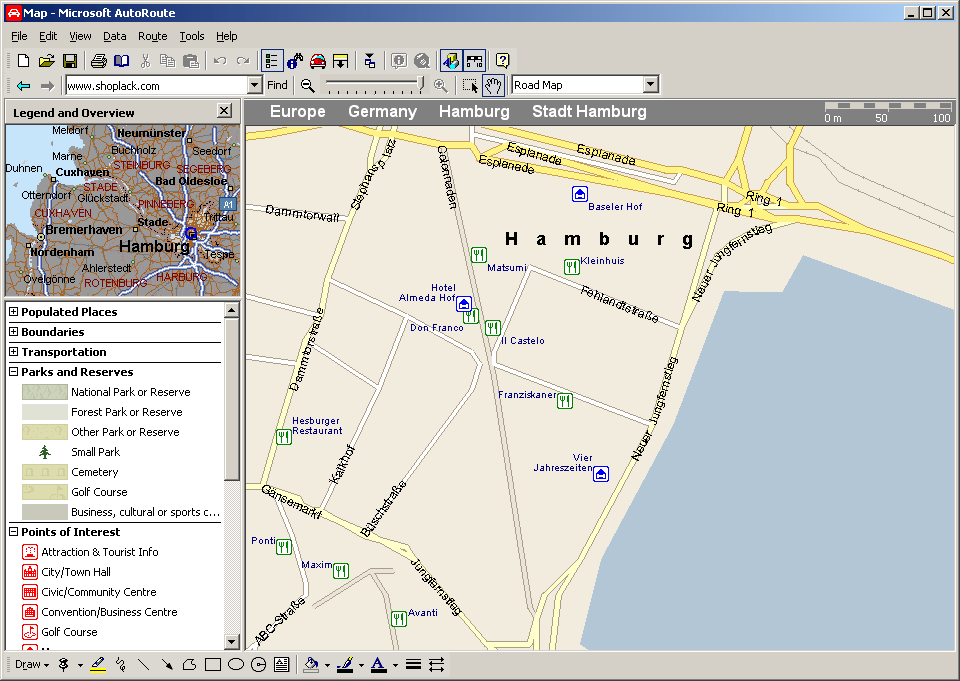The image size is (960, 681).
Task: Toggle the Legend and Overview pane button
Action: click(272, 61)
